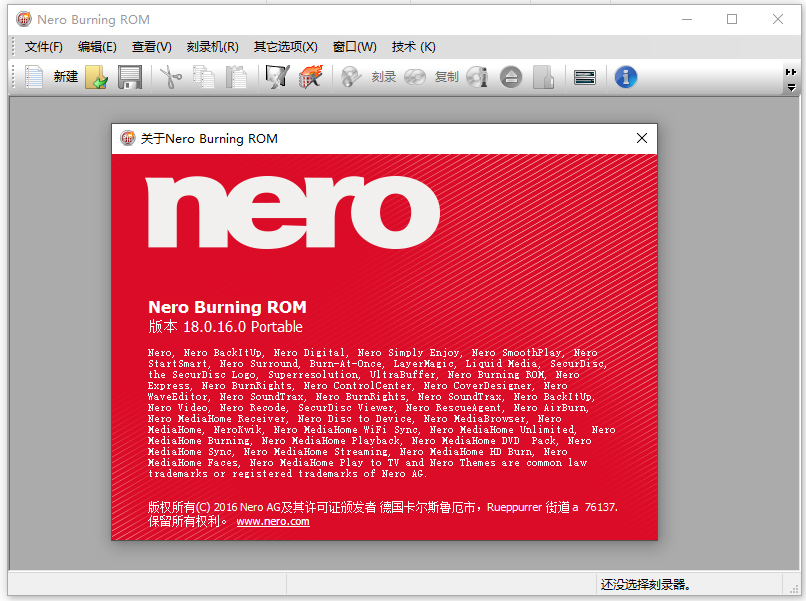Click the Cut scissors icon

pyautogui.click(x=171, y=77)
